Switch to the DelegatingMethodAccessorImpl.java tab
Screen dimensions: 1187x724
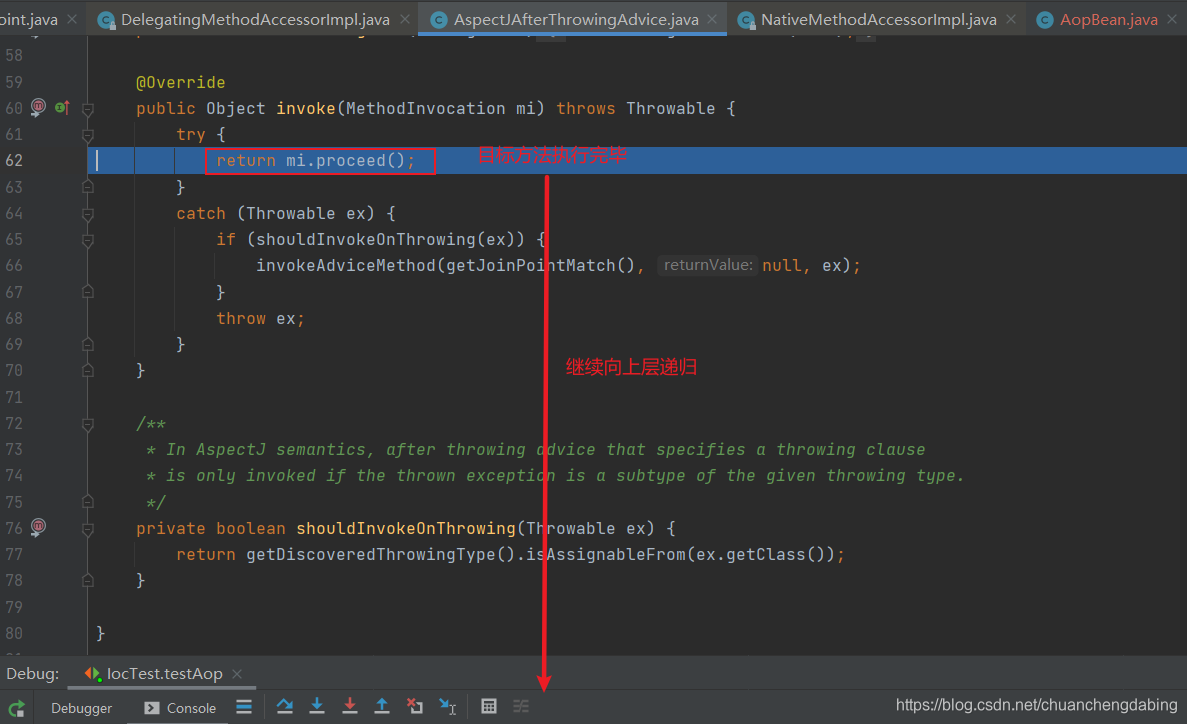[254, 20]
